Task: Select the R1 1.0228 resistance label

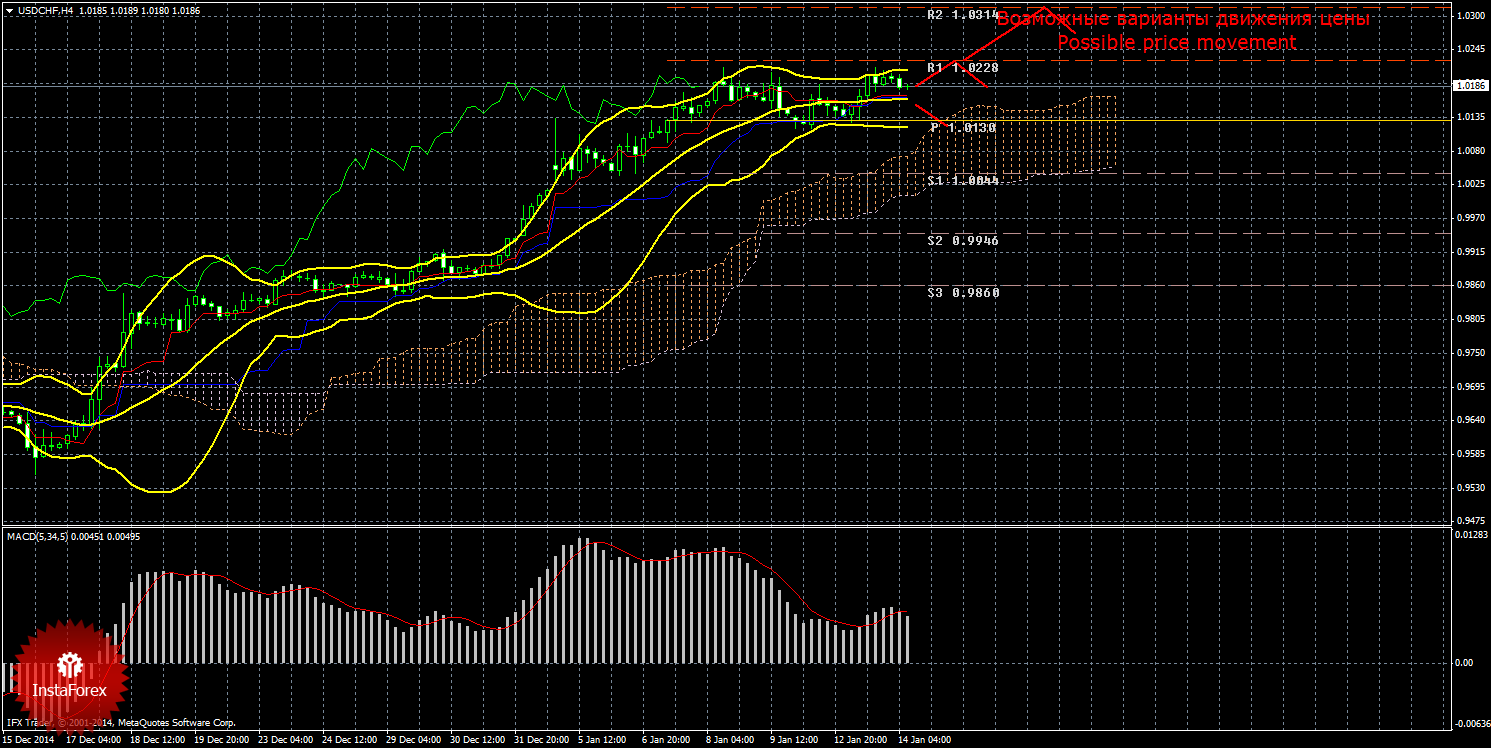Action: (x=962, y=67)
